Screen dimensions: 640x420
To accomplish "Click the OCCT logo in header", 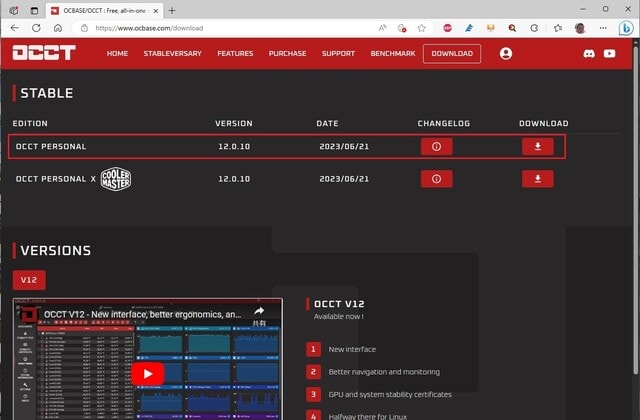I will [x=44, y=53].
